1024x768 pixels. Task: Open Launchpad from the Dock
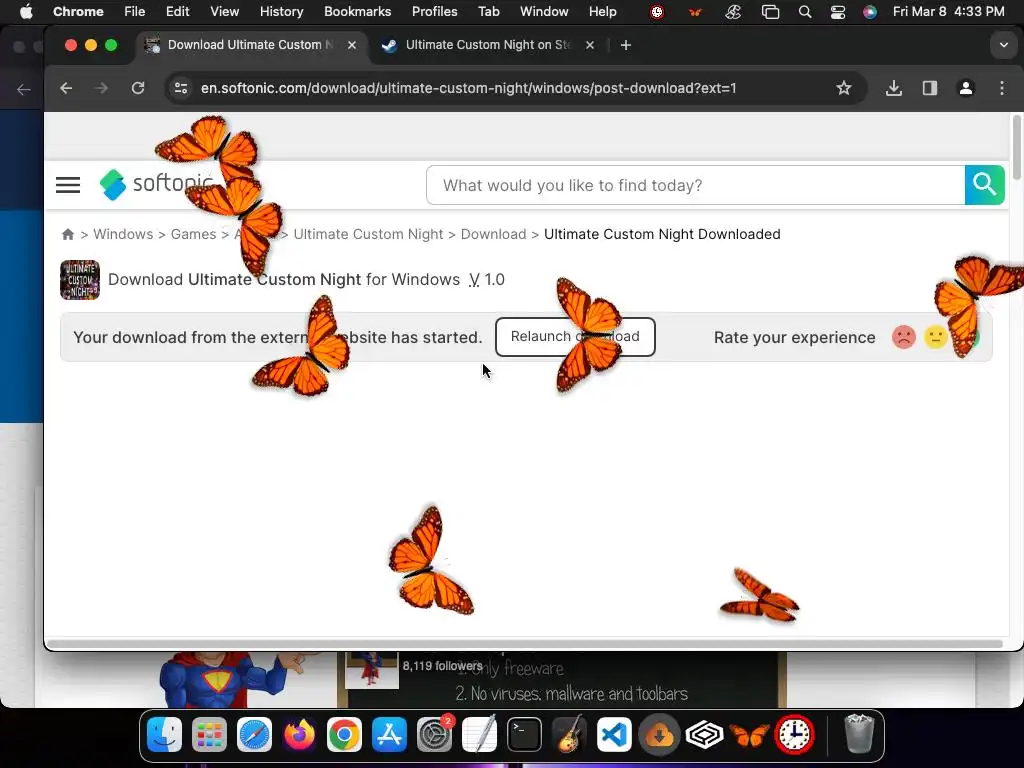point(210,735)
